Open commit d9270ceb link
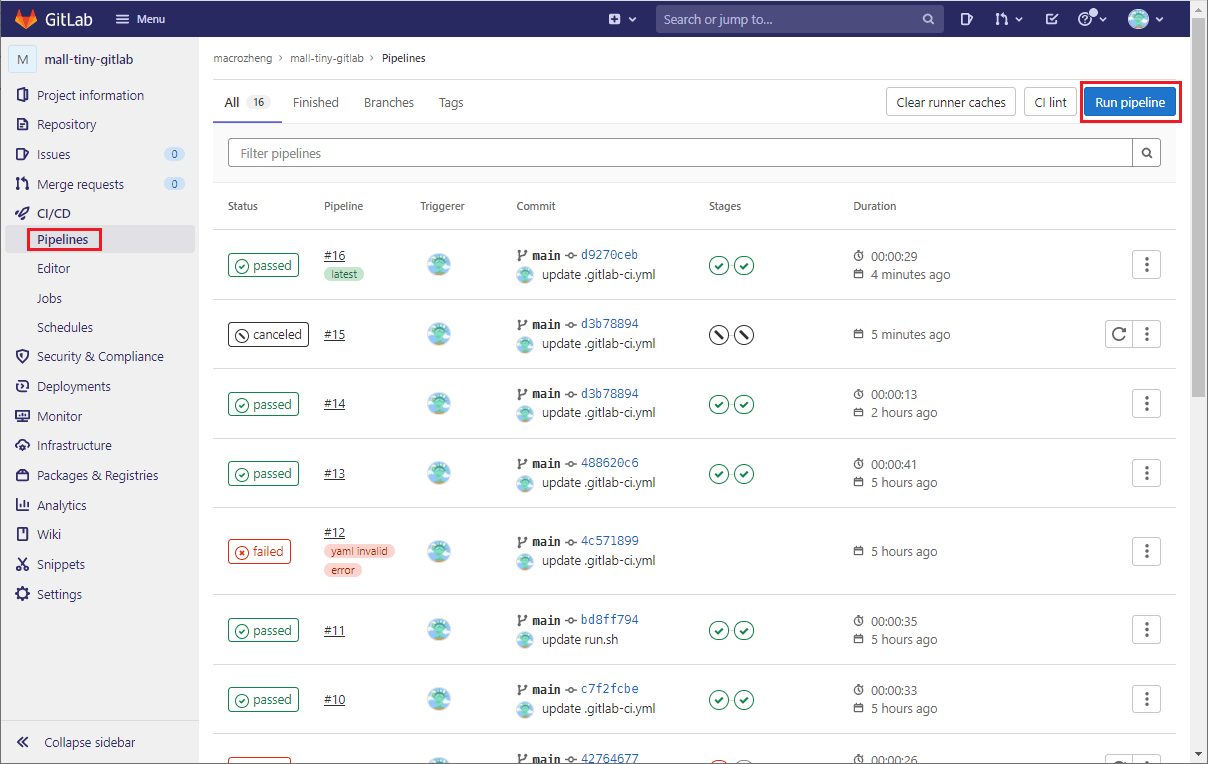The height and width of the screenshot is (764, 1208). (x=609, y=255)
